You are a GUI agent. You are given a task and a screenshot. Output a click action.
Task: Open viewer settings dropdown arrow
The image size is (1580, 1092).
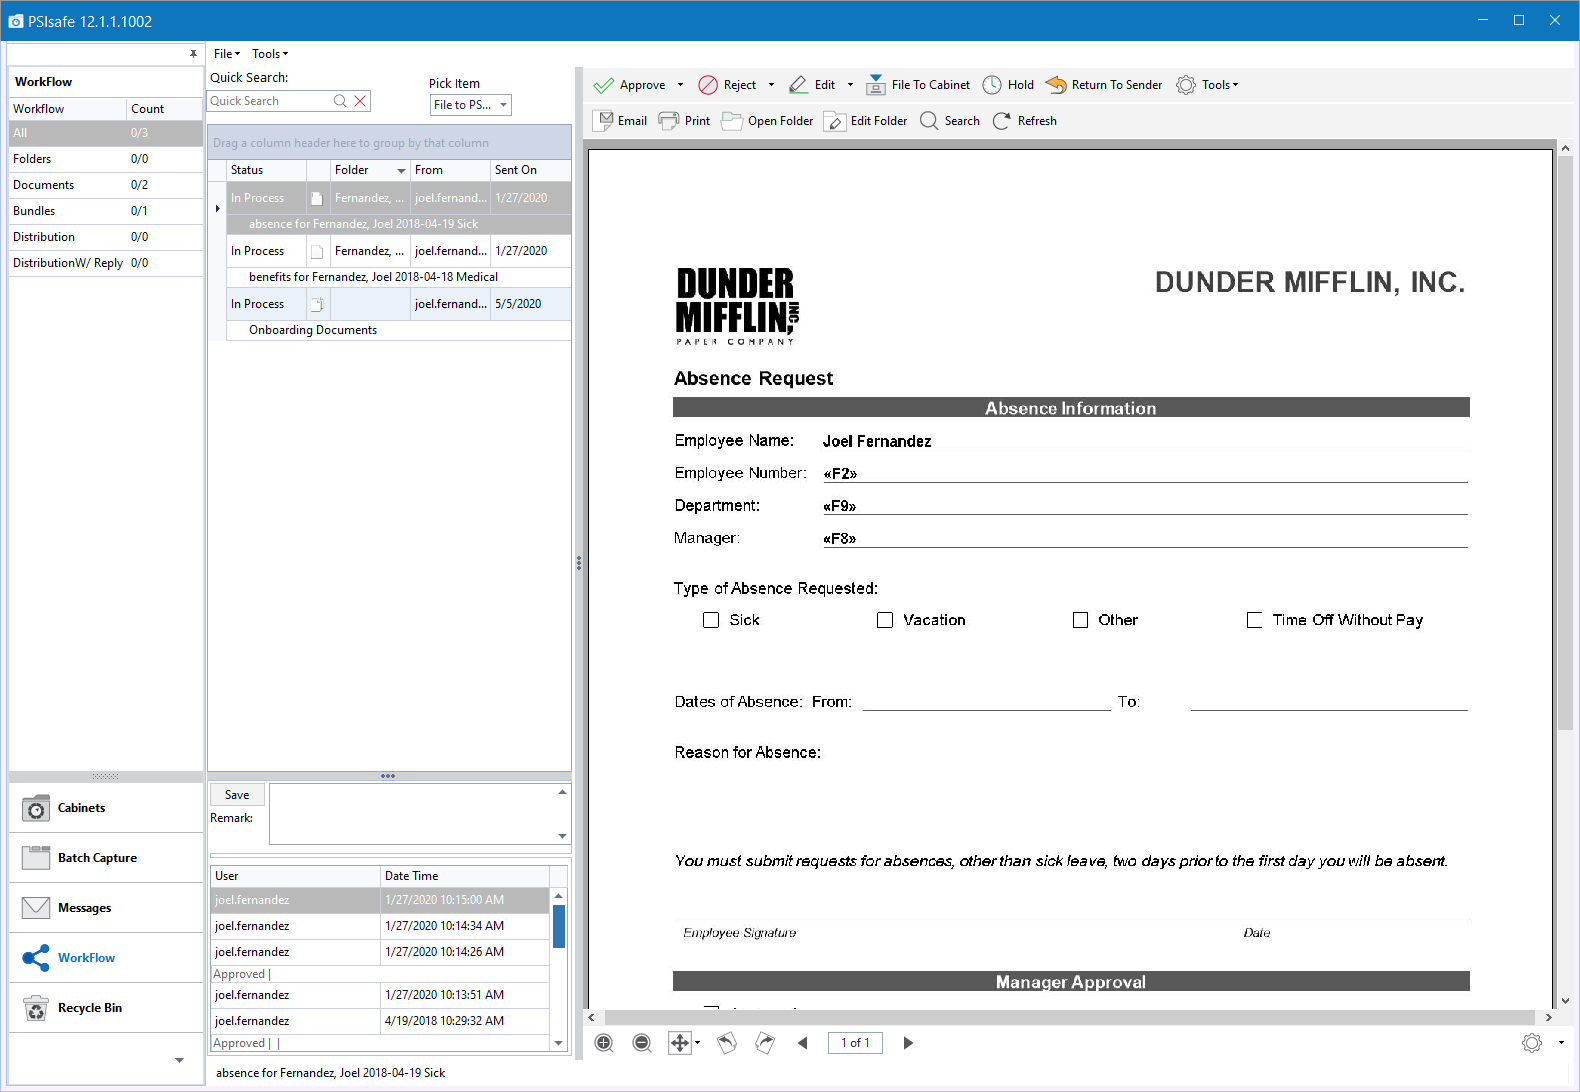pyautogui.click(x=1561, y=1043)
